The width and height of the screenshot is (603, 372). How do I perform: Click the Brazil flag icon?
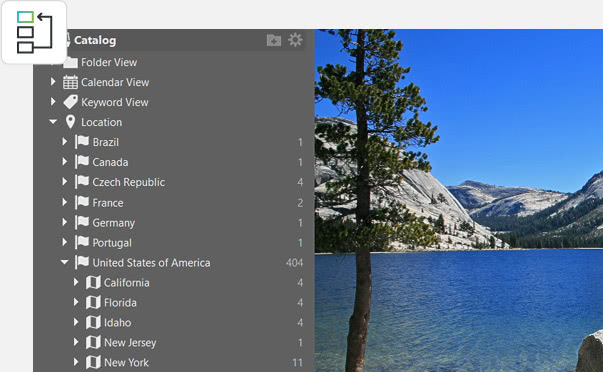(x=82, y=142)
